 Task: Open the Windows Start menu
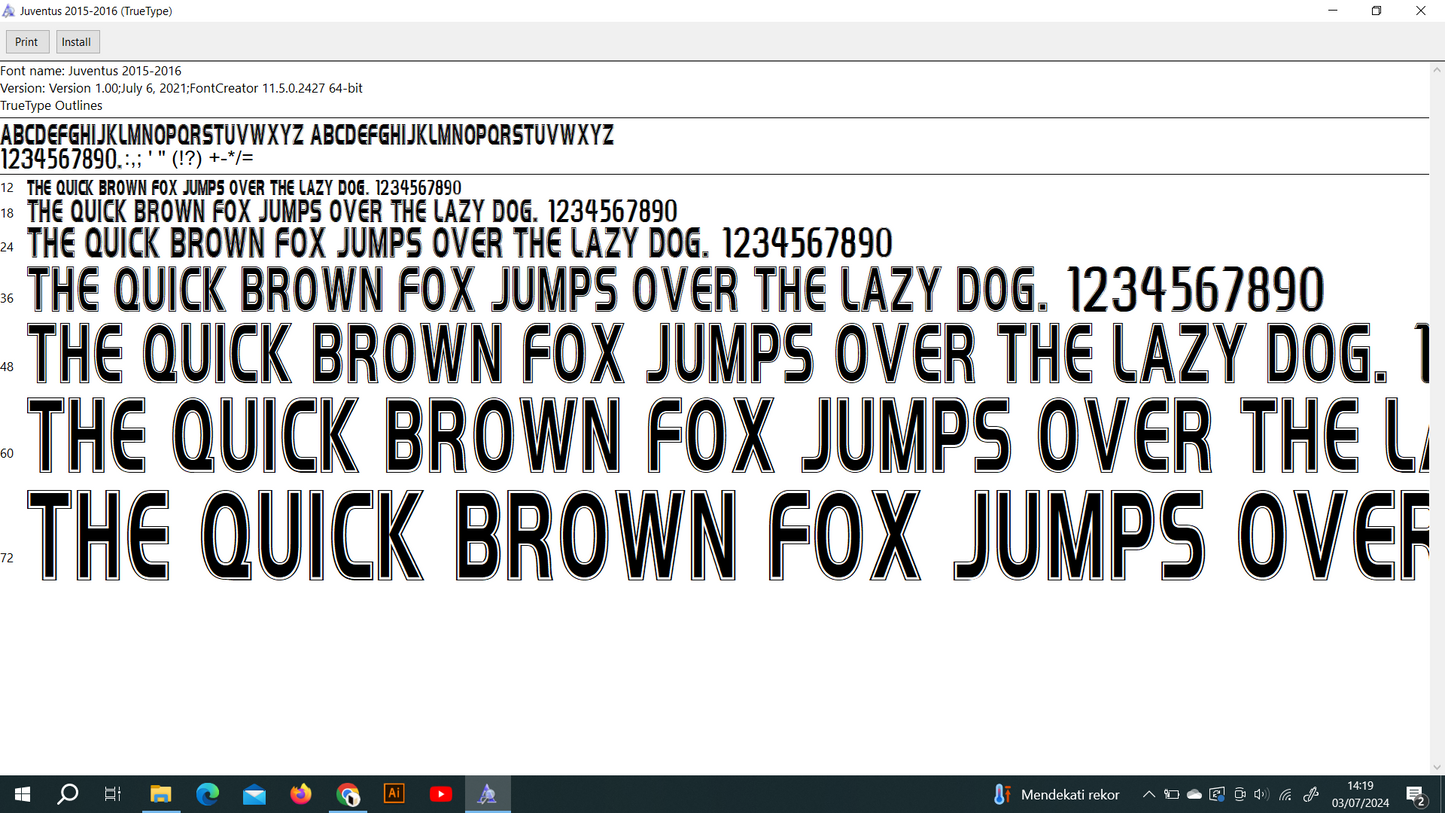click(21, 794)
